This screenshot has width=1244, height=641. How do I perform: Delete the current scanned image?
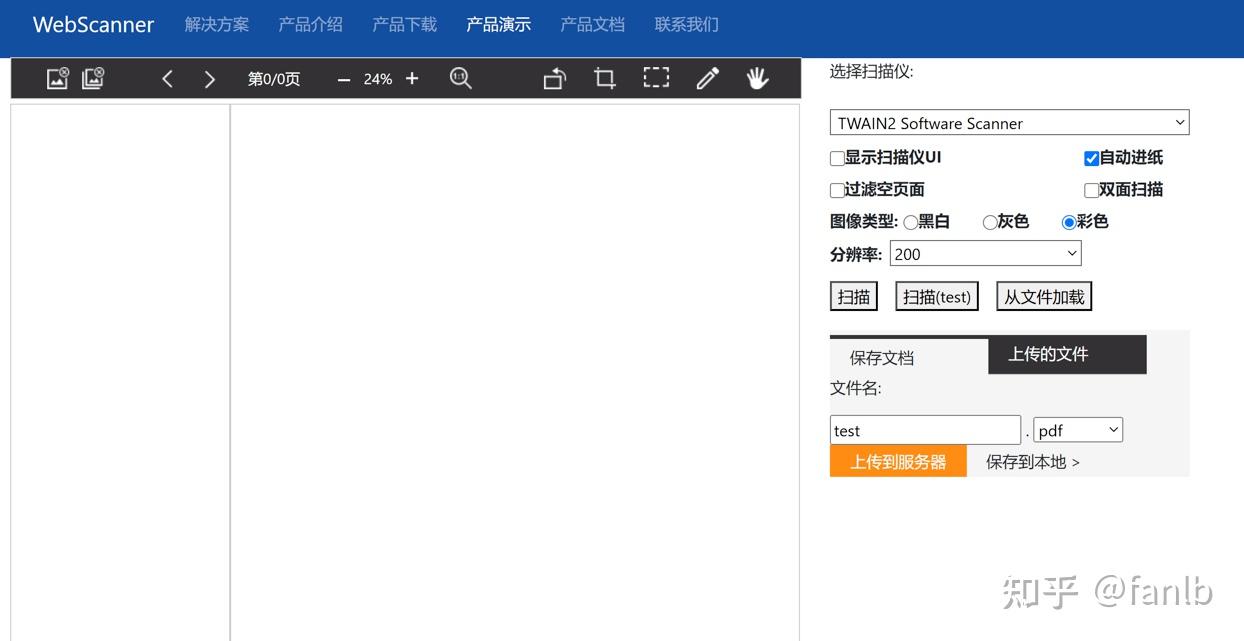tap(56, 77)
